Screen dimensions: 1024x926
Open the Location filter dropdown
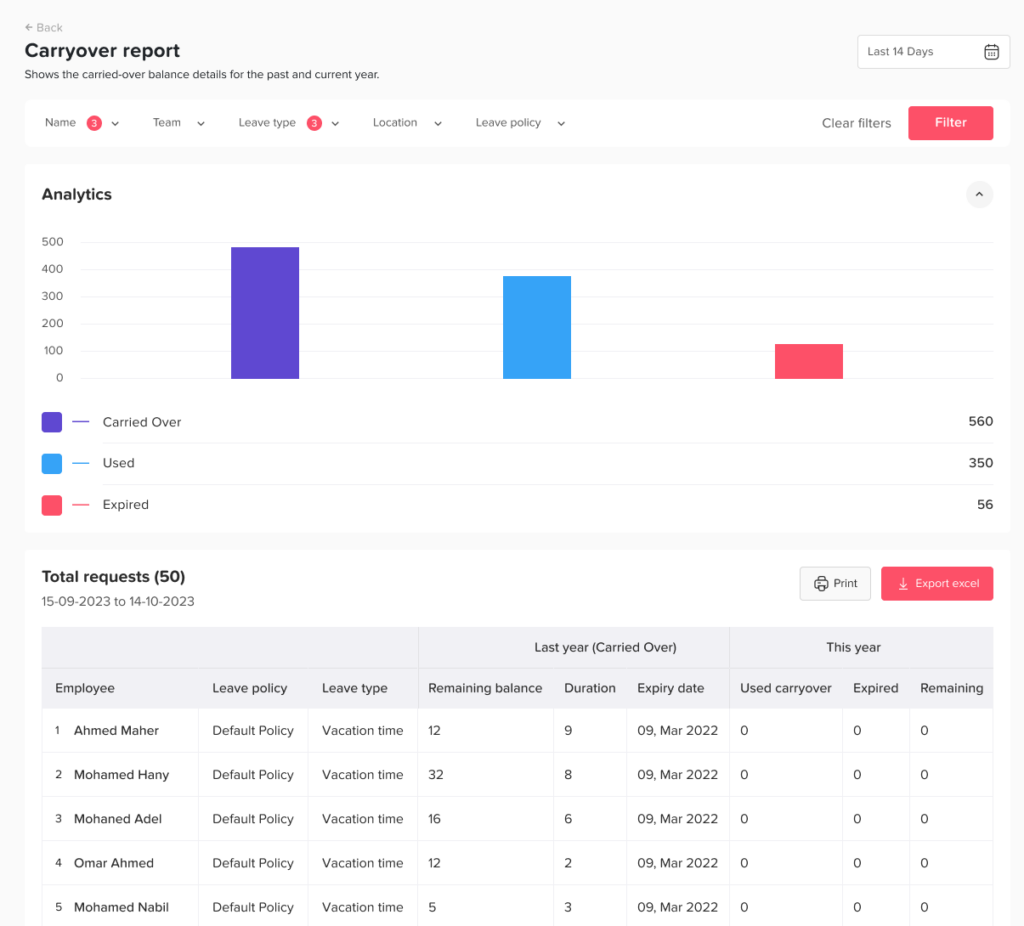(407, 123)
